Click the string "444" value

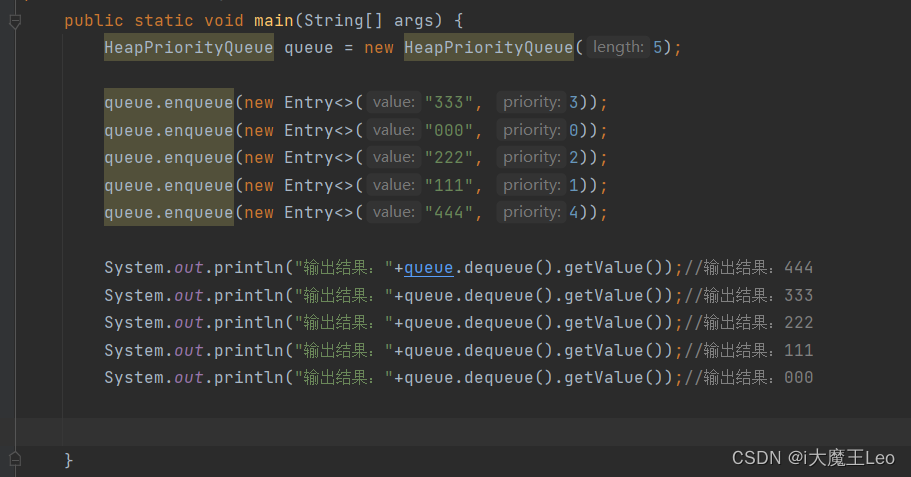point(449,213)
